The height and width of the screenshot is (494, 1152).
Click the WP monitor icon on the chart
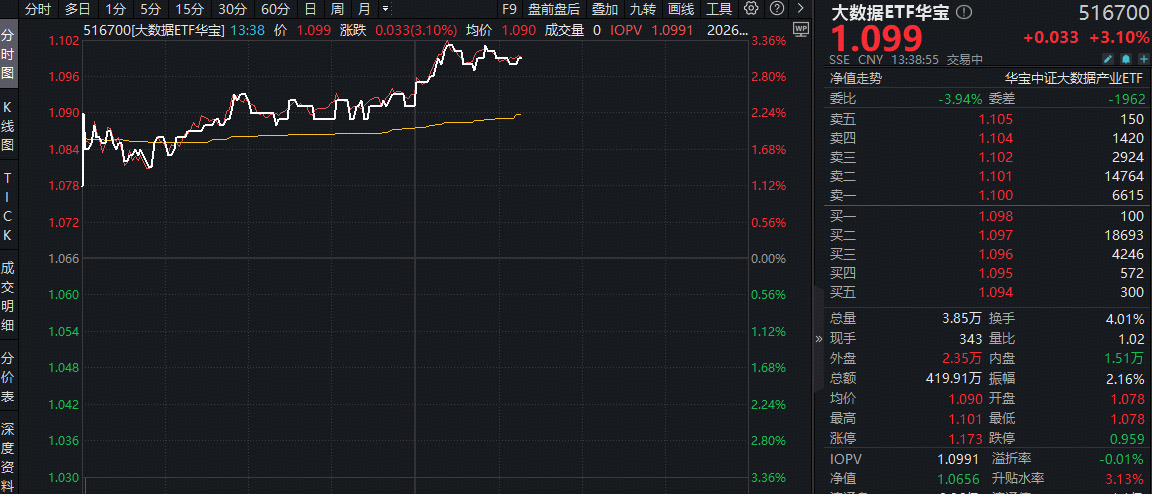(x=799, y=29)
